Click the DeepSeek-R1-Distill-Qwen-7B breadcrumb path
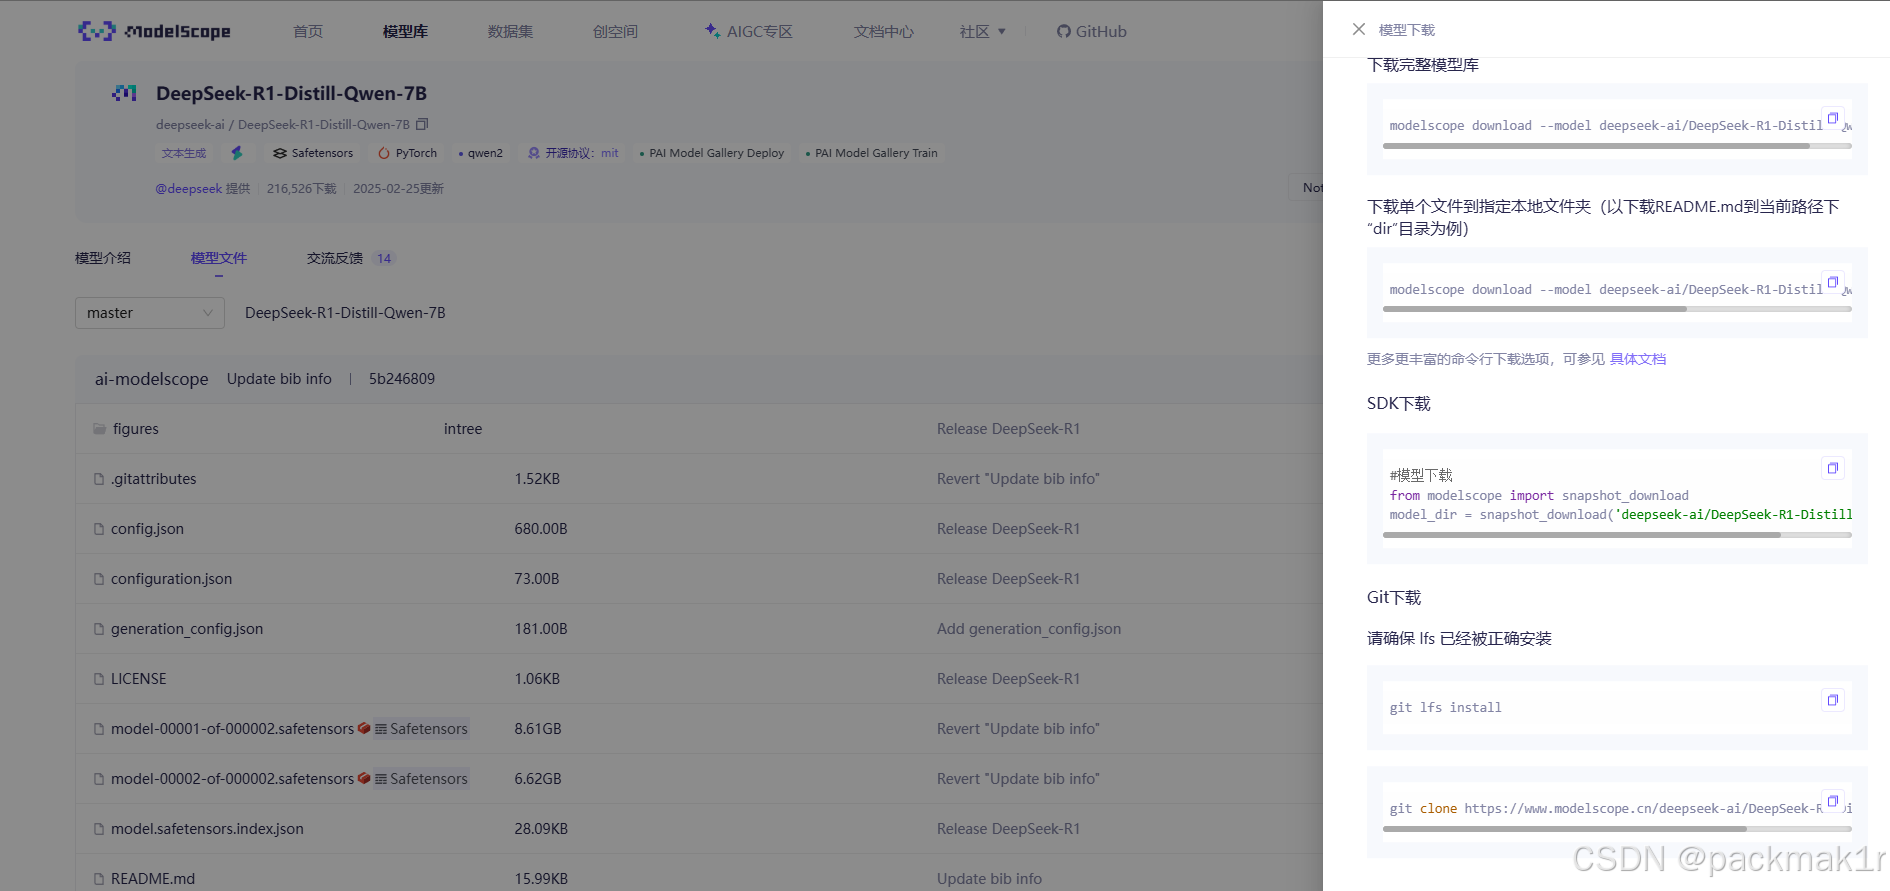The height and width of the screenshot is (891, 1890). (345, 313)
